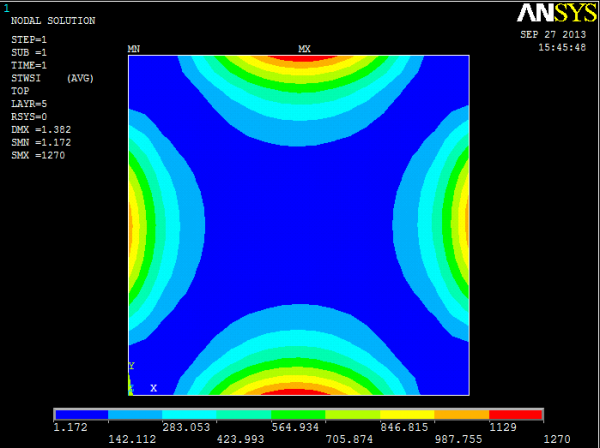Click legend value 987.755

[x=458, y=439]
